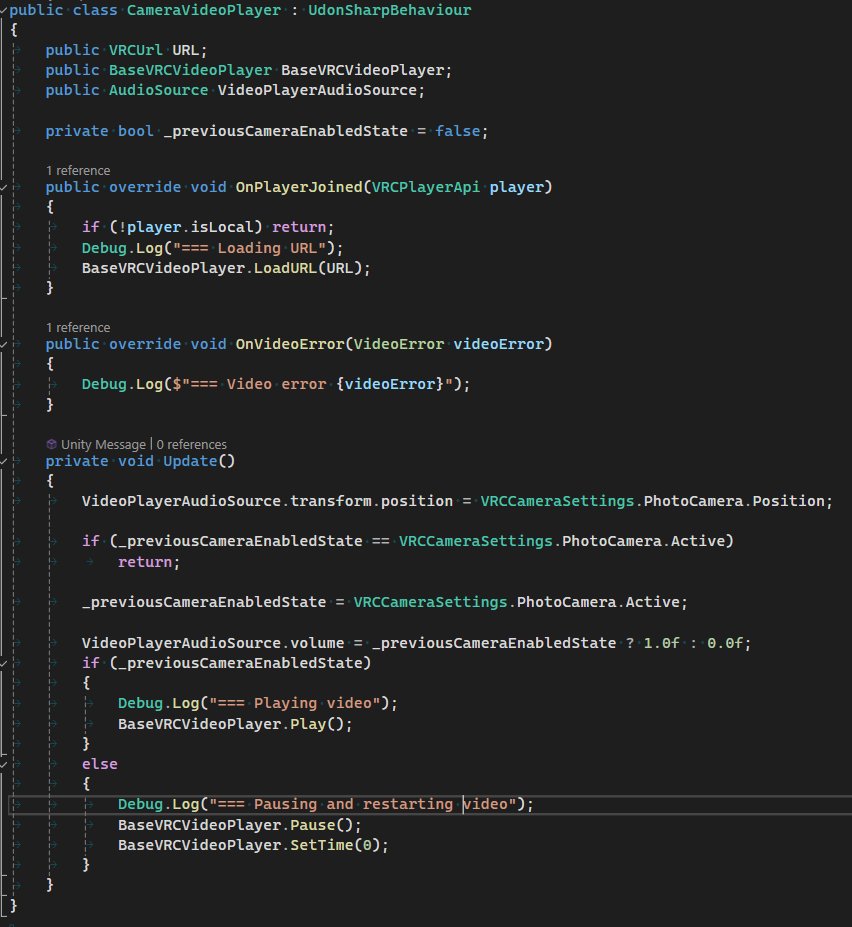Viewport: 852px width, 927px height.
Task: Click the 1.0f literal
Action: (x=662, y=643)
